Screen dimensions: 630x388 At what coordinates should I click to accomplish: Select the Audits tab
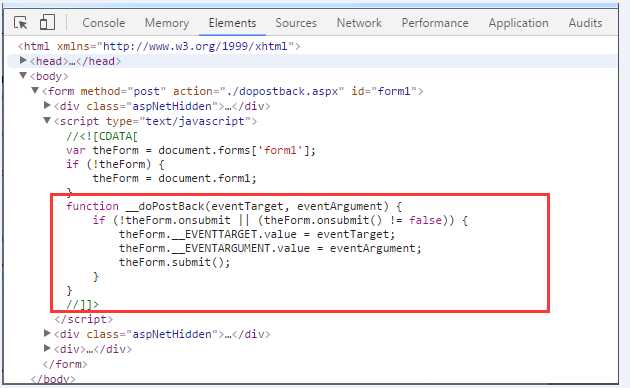click(x=585, y=23)
